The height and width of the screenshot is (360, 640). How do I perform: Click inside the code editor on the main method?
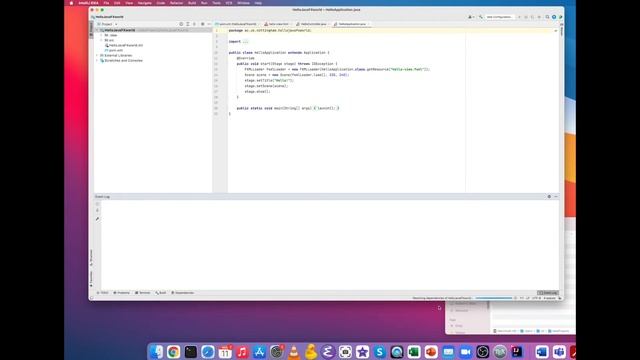pos(288,108)
